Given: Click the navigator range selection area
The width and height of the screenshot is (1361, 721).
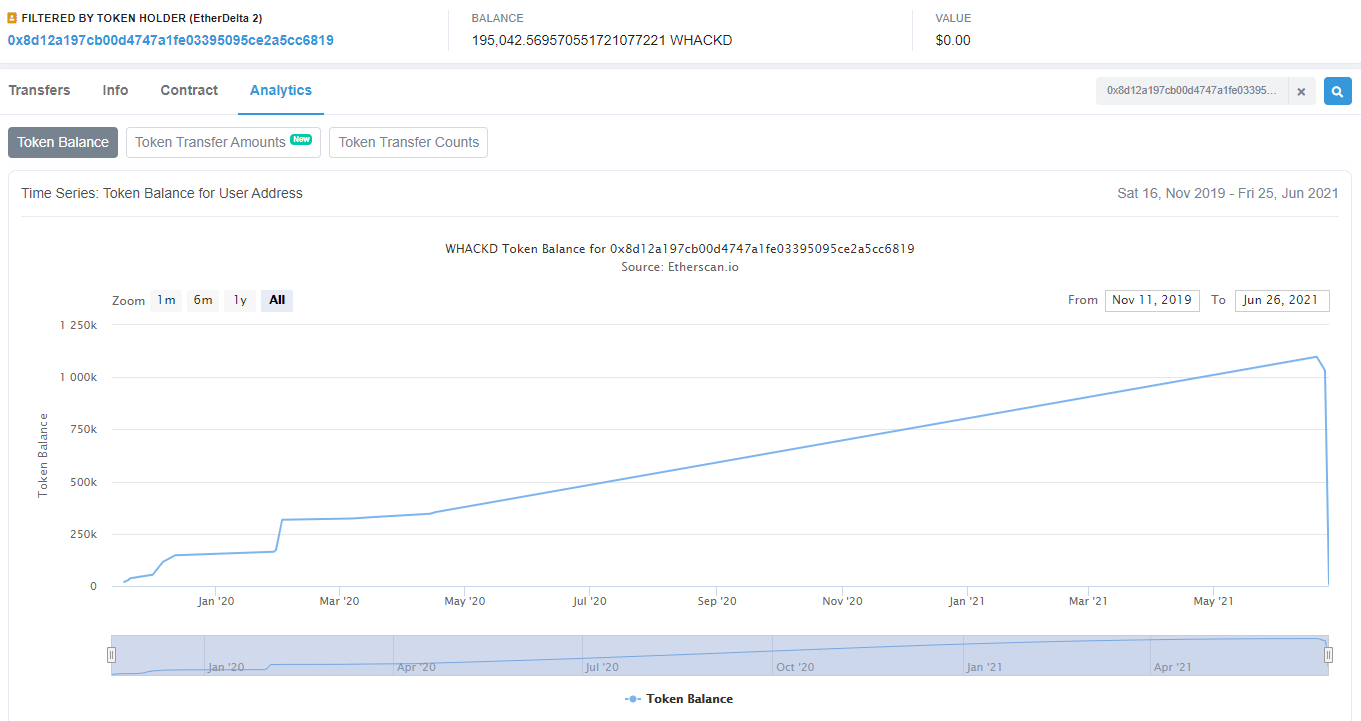Looking at the screenshot, I should [x=720, y=655].
